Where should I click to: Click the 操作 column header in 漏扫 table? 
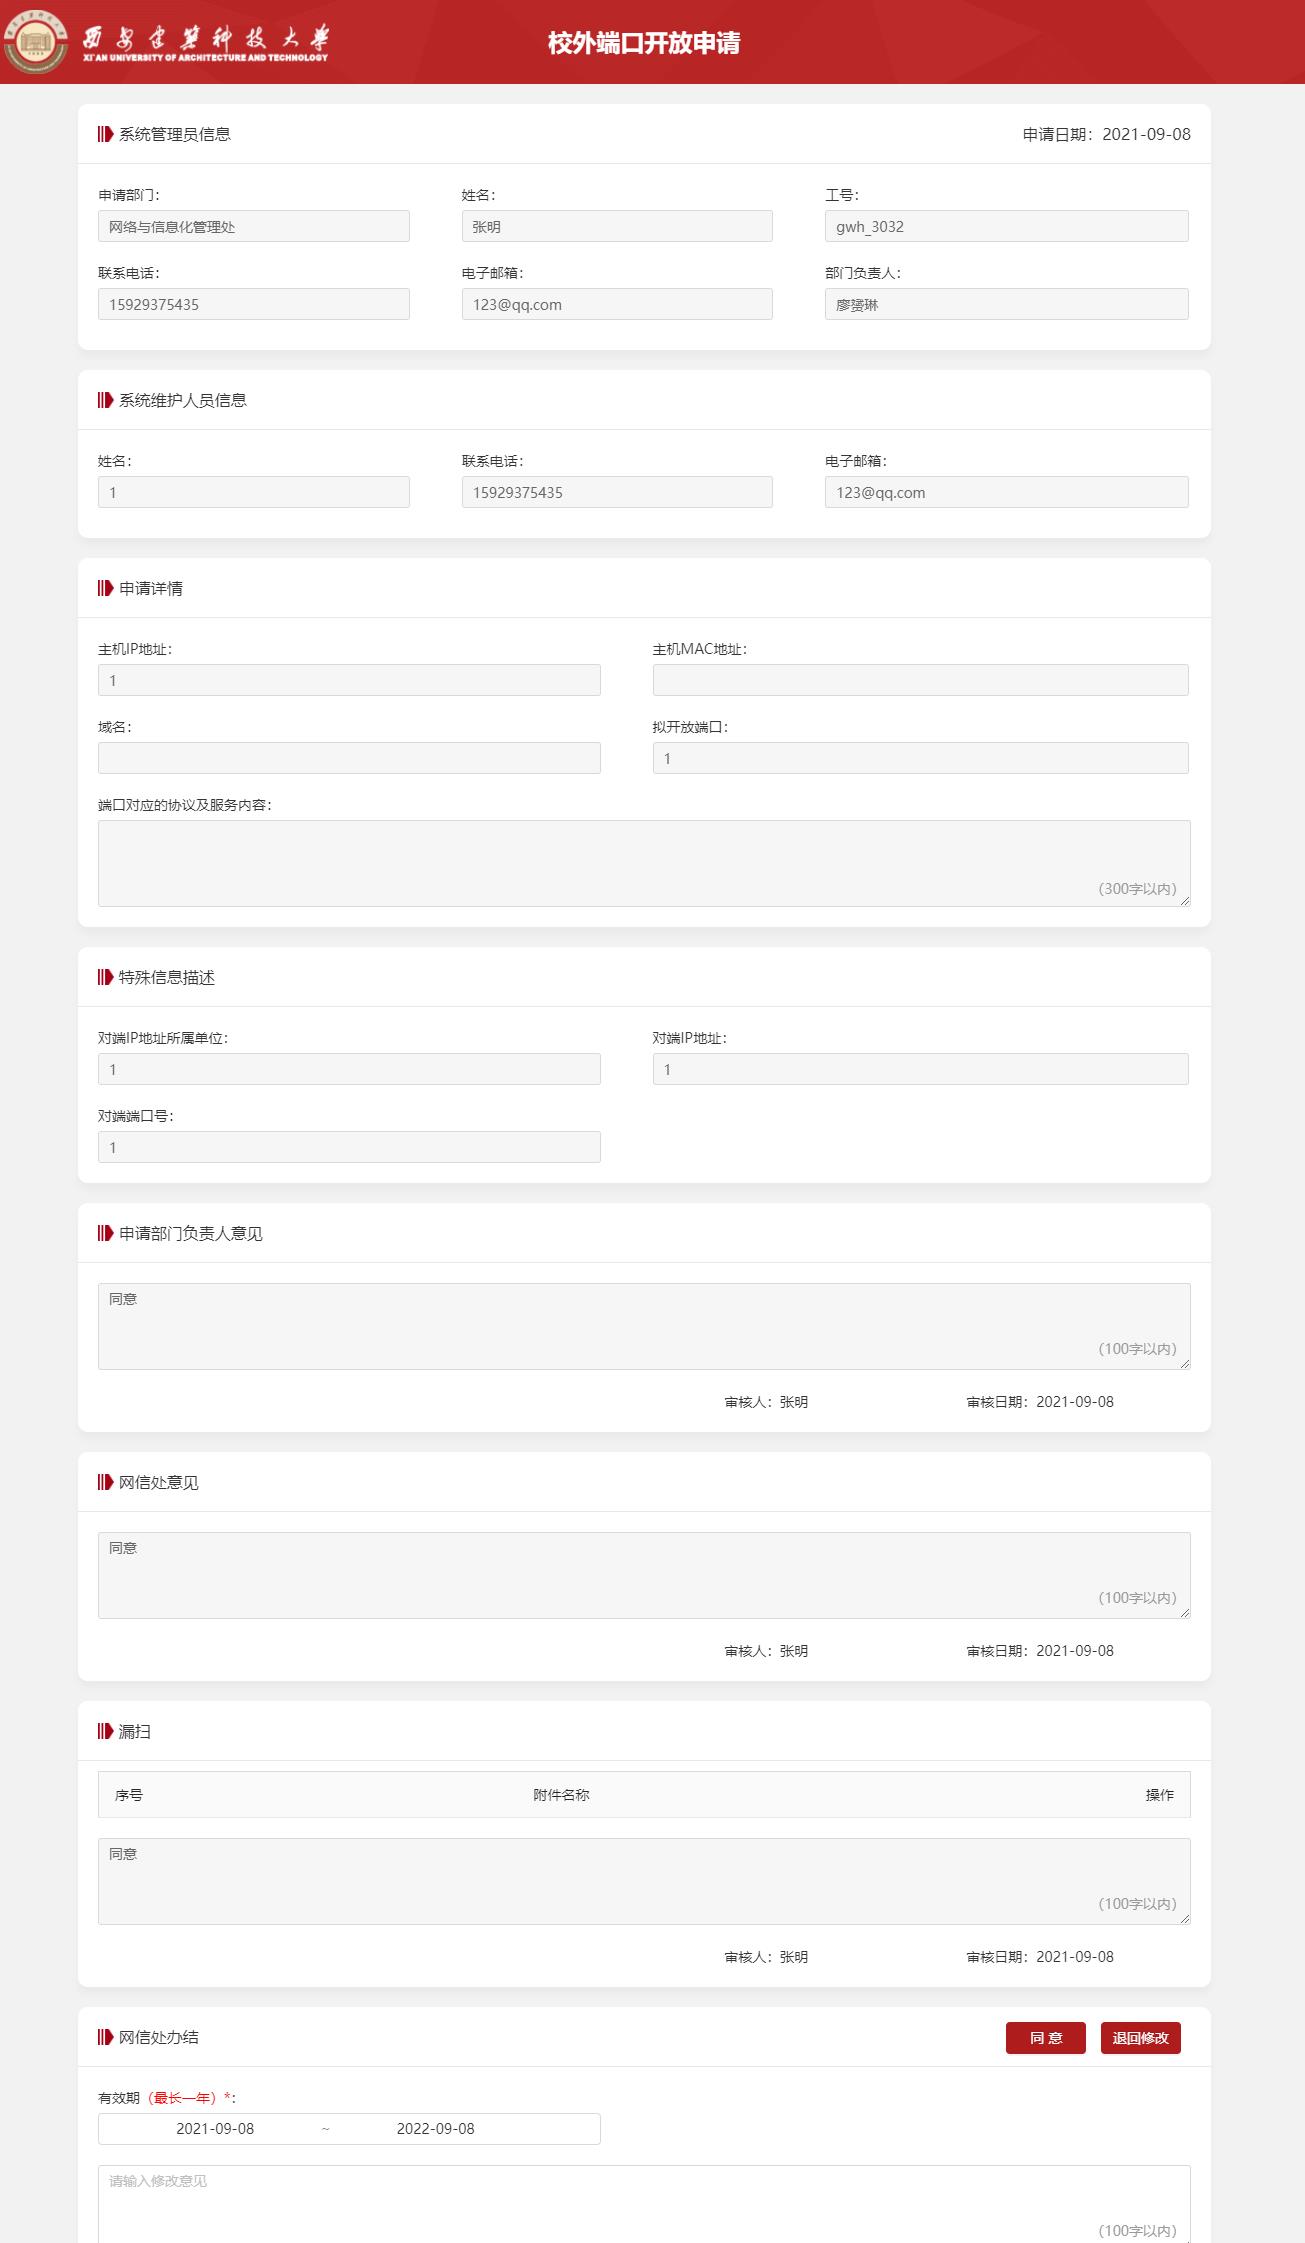tap(1159, 1794)
